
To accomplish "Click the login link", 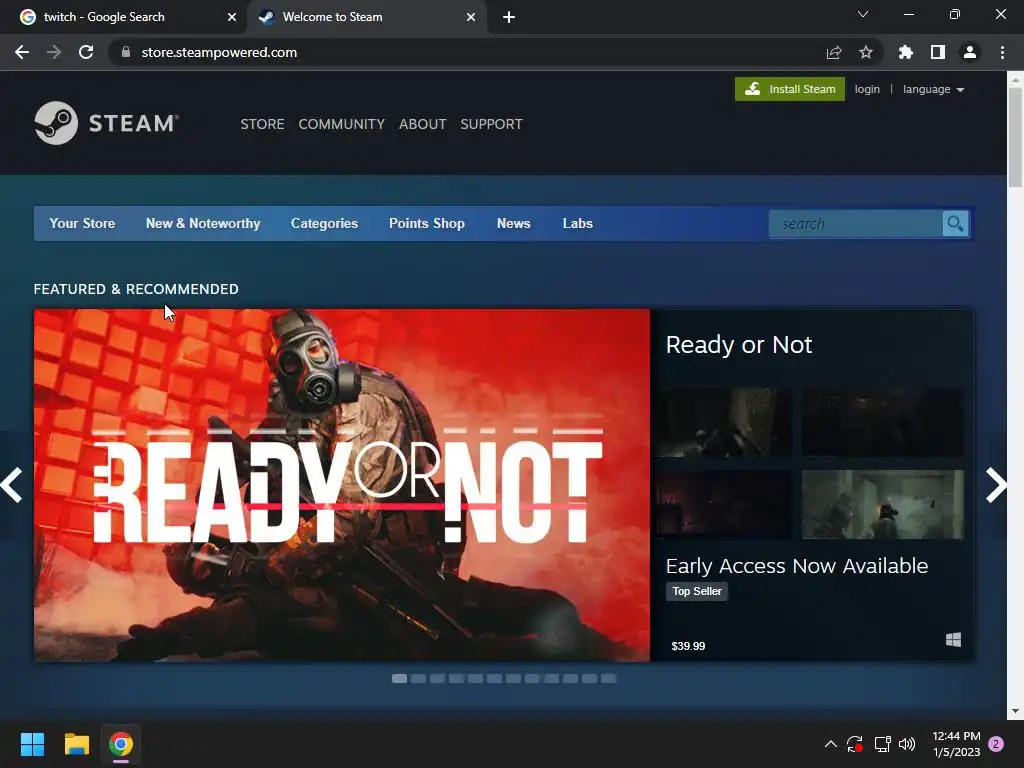I will (x=867, y=89).
